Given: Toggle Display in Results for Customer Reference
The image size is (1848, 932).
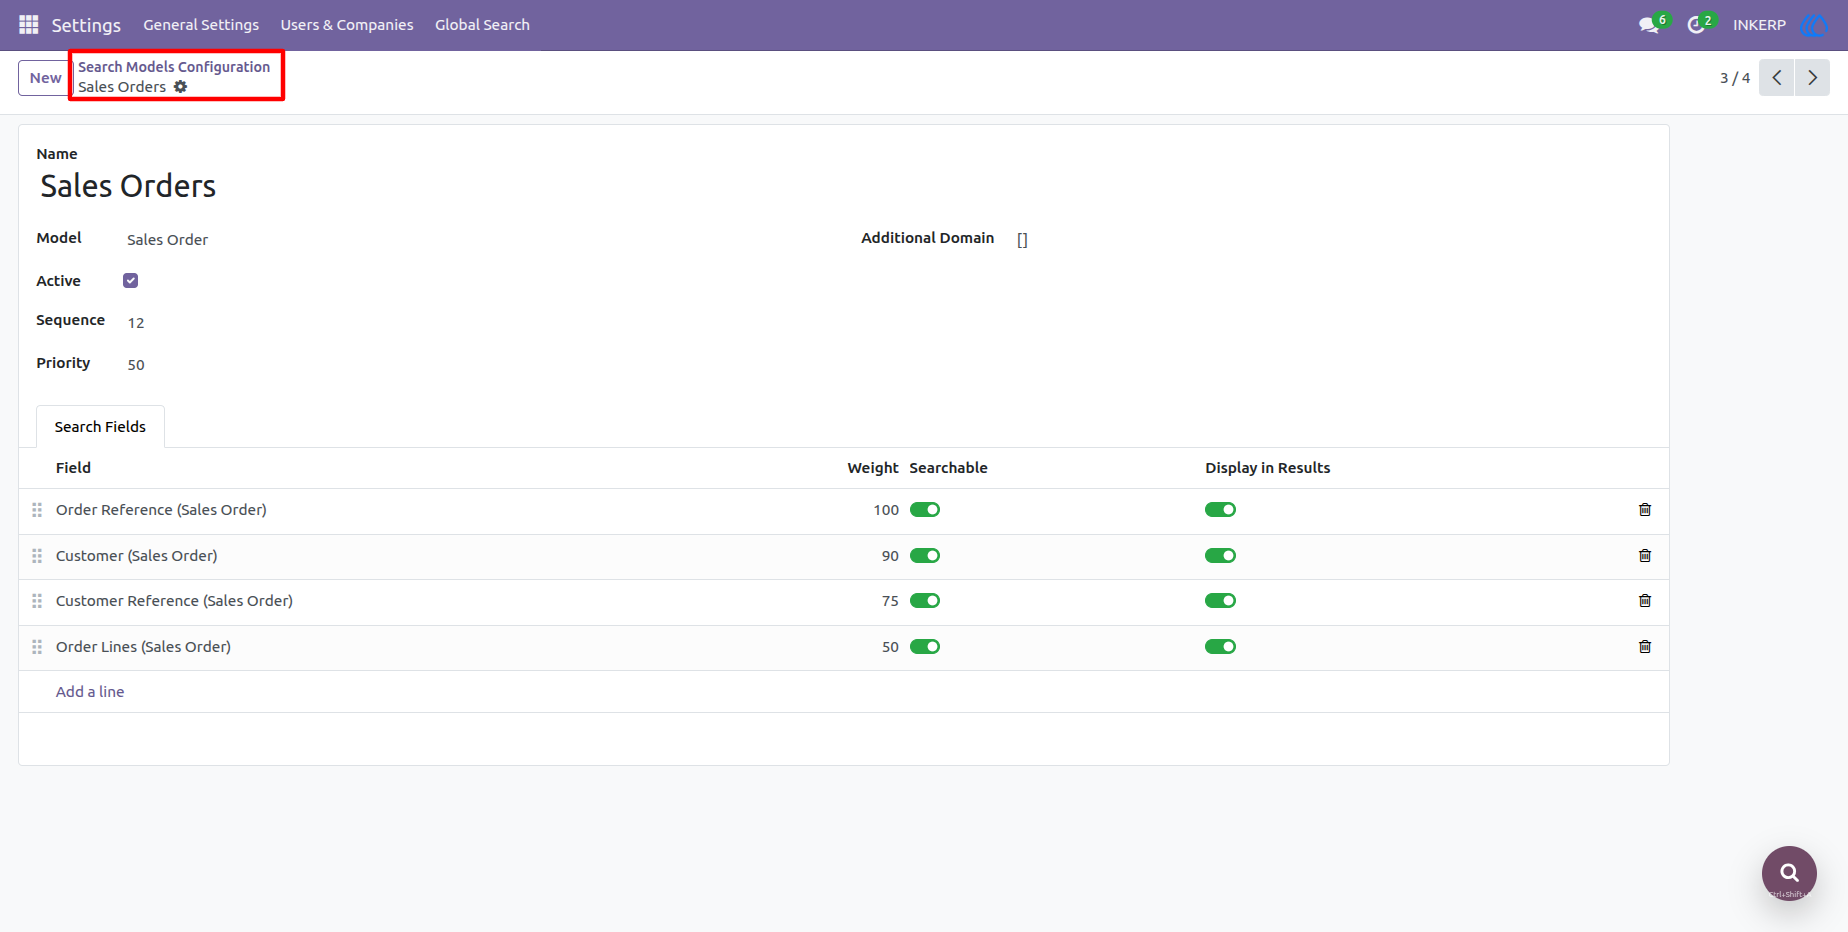Looking at the screenshot, I should [1221, 601].
